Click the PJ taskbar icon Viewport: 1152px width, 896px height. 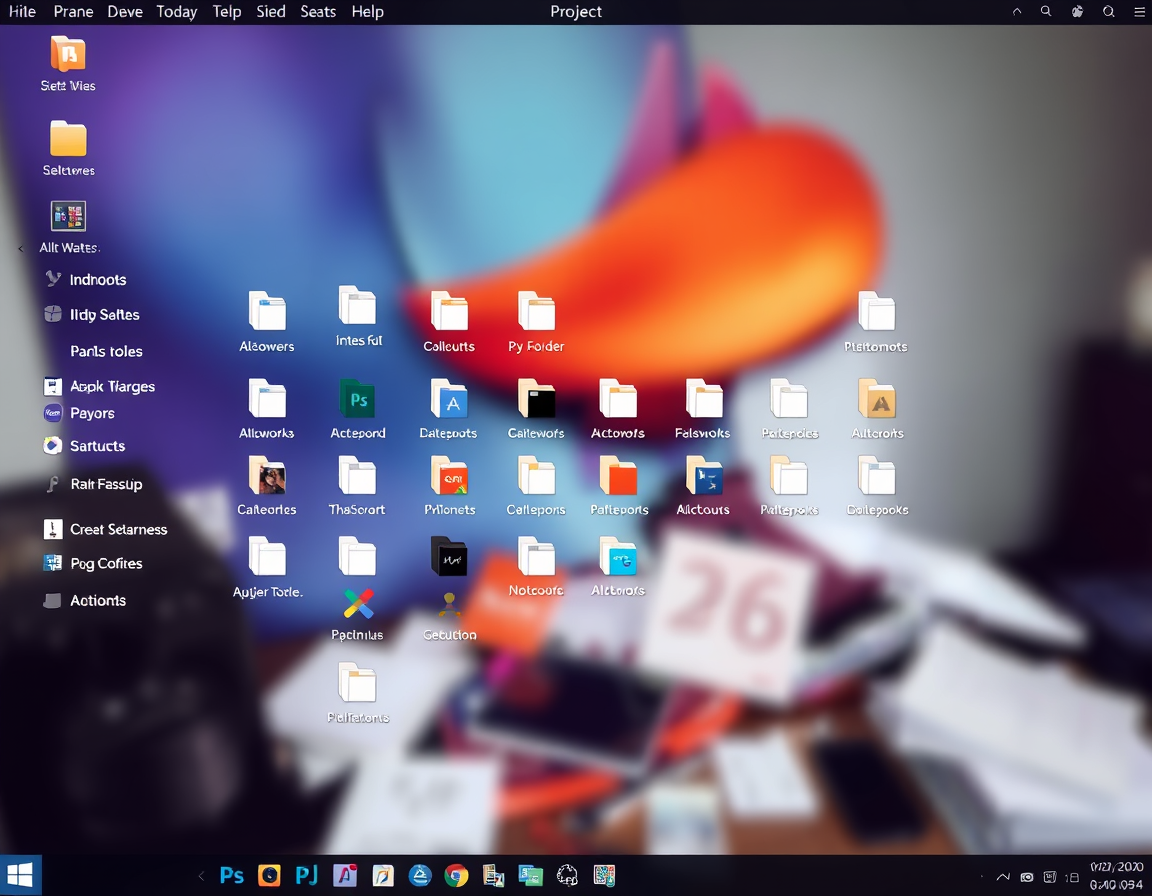tap(306, 875)
